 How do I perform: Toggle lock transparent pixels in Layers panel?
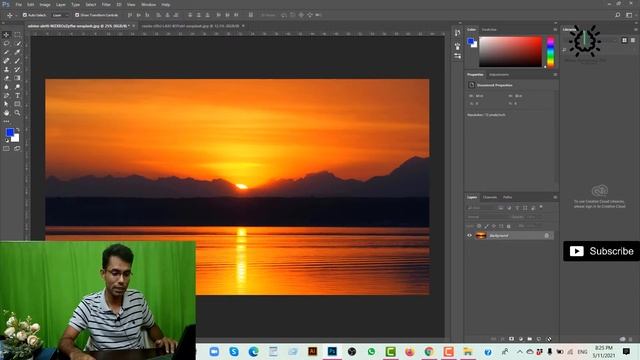[x=479, y=226]
